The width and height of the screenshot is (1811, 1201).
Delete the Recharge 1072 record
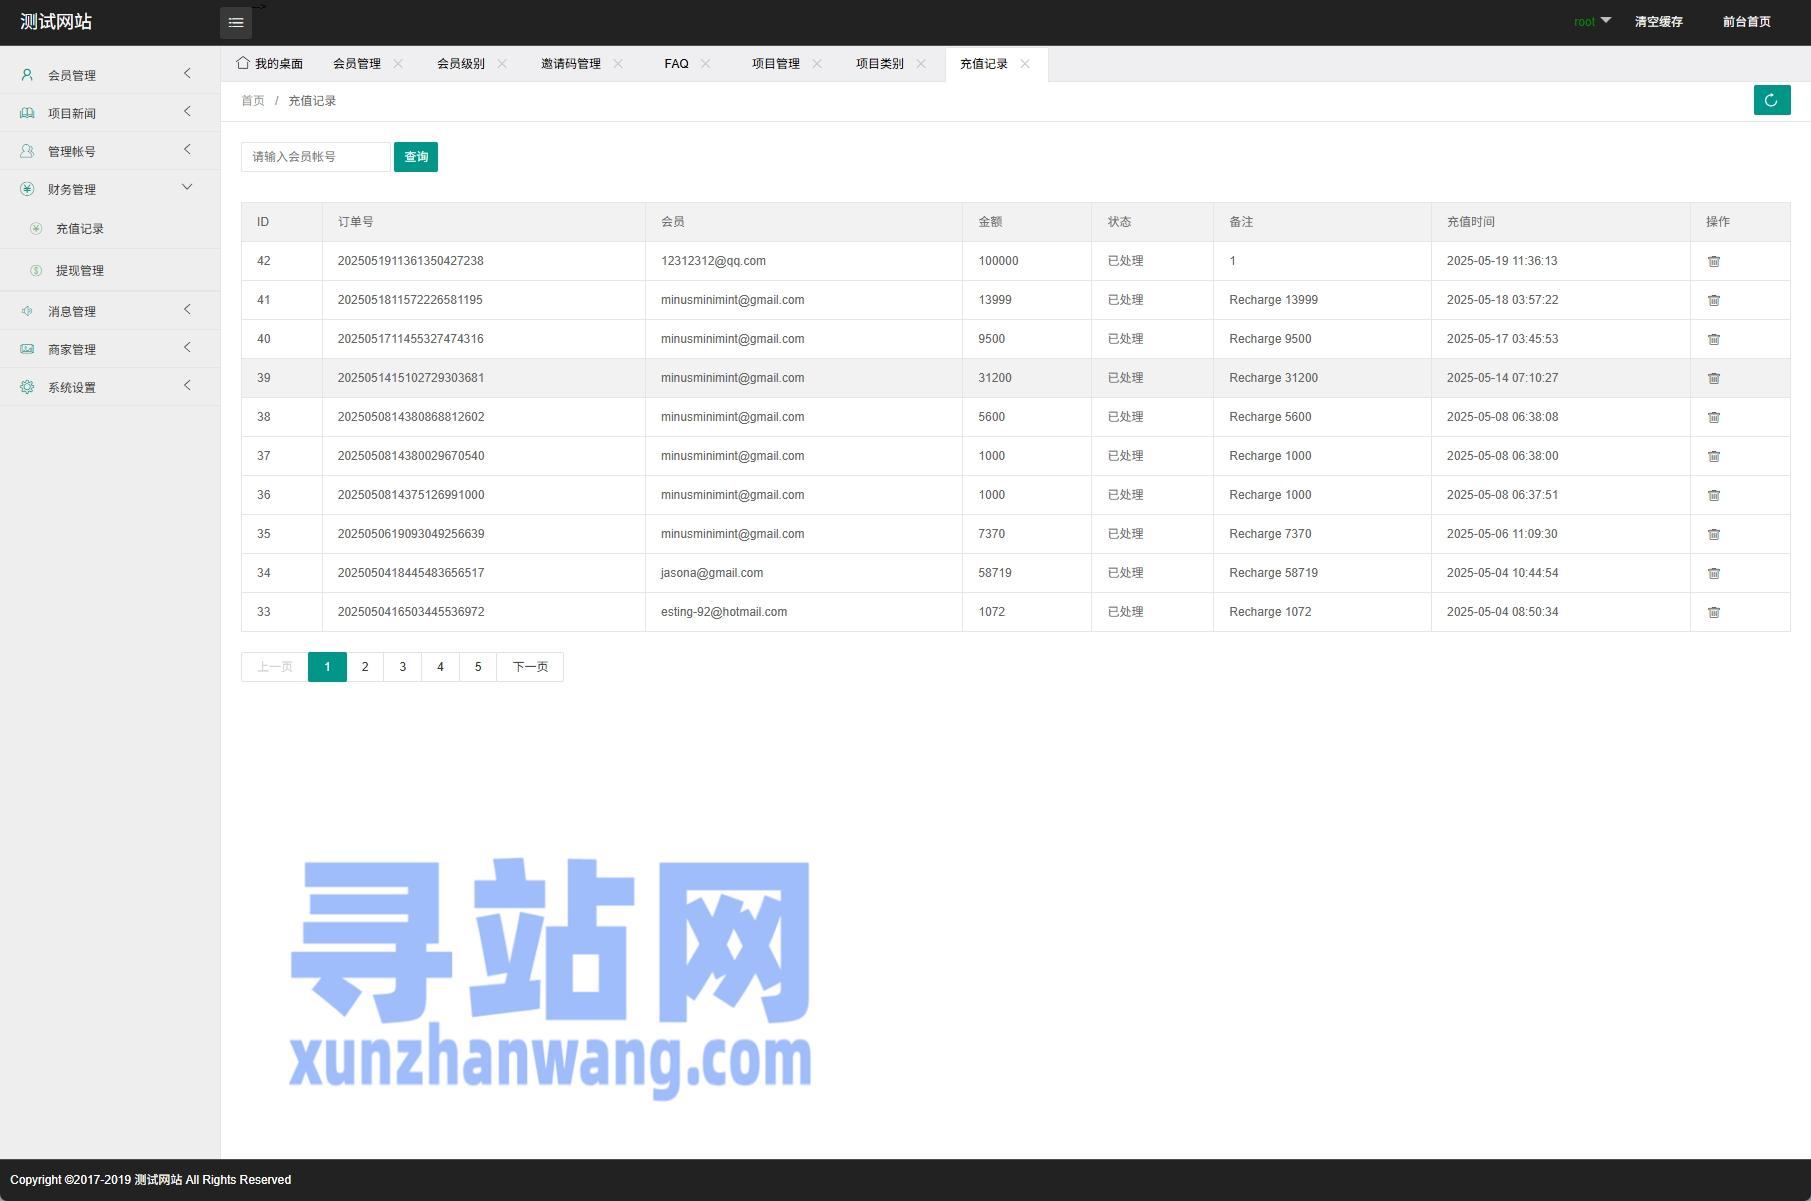1713,612
